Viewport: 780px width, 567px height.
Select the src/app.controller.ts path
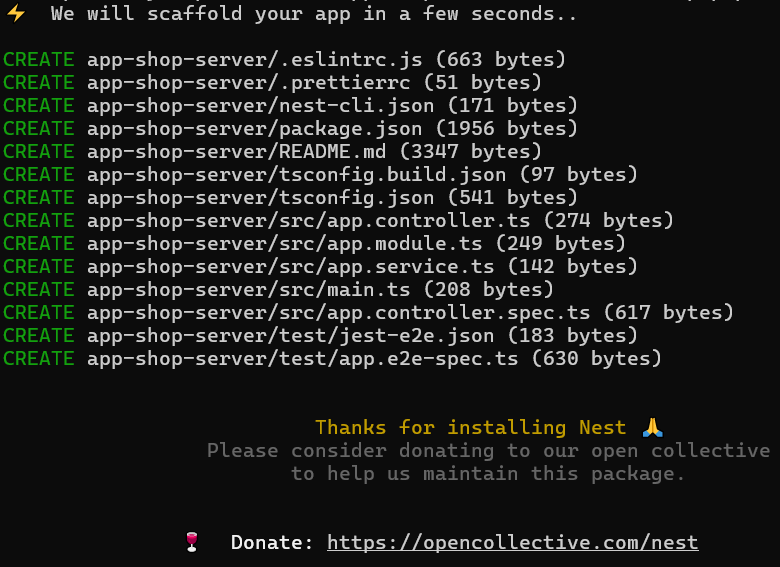[x=308, y=220]
